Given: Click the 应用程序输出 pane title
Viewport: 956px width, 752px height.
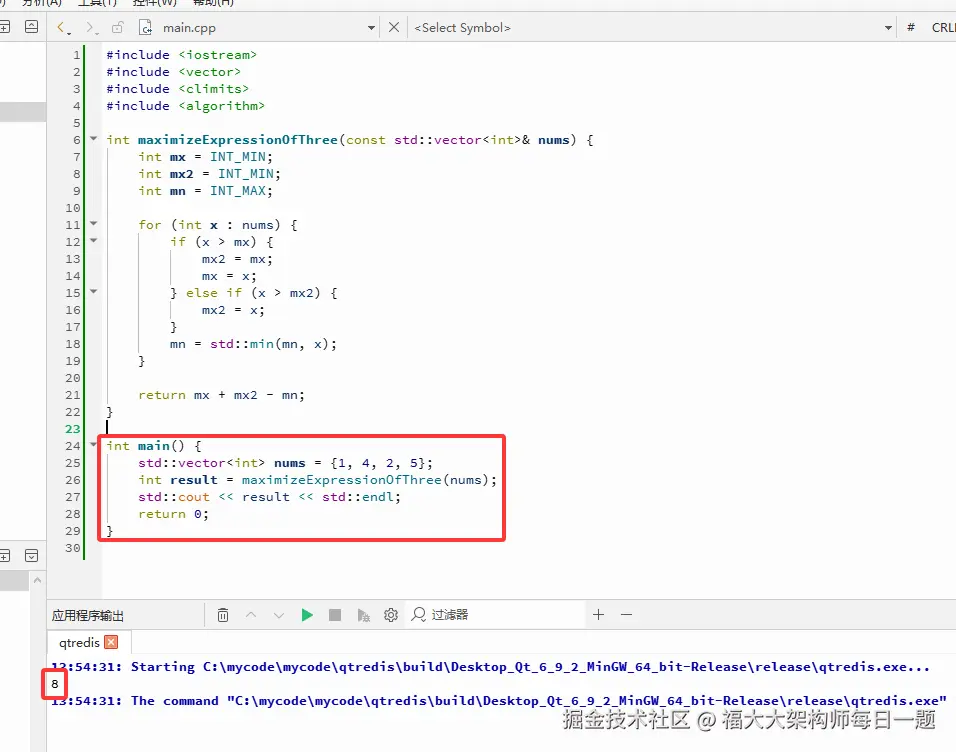Looking at the screenshot, I should click(88, 615).
